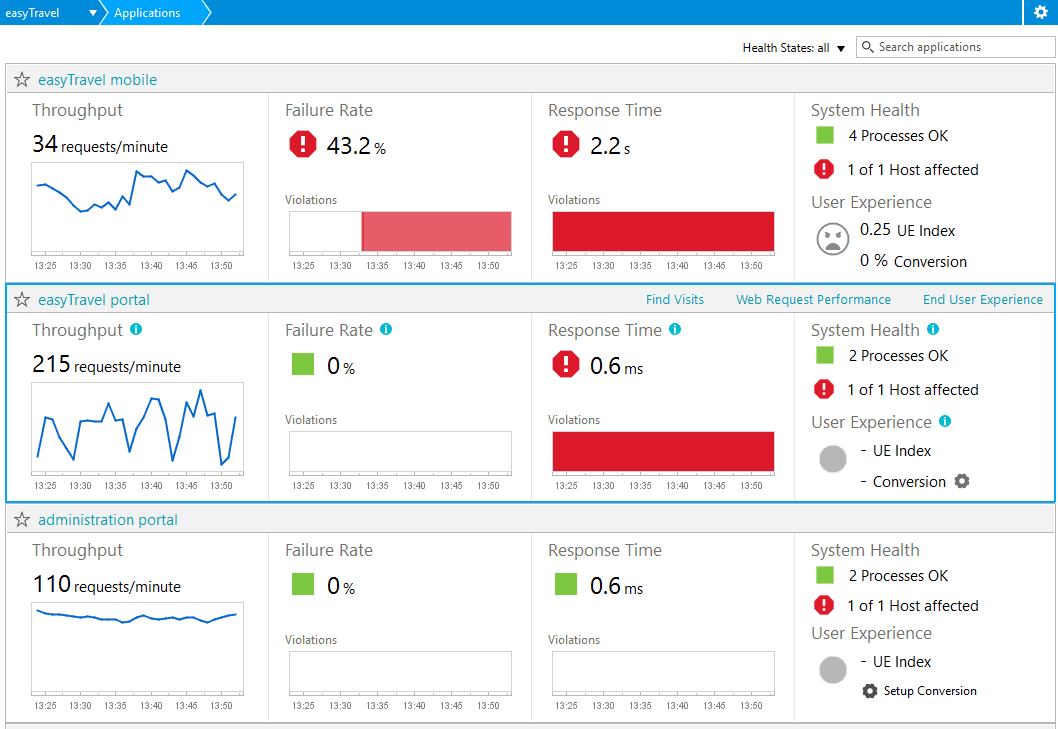
Task: Open the settings gear in the top bar
Action: [x=1040, y=12]
